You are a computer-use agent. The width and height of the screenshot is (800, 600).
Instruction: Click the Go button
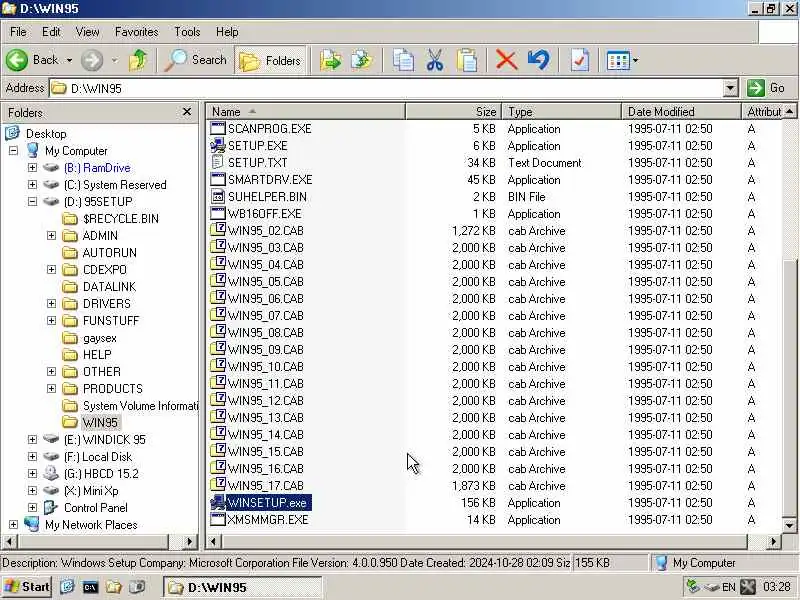click(767, 88)
